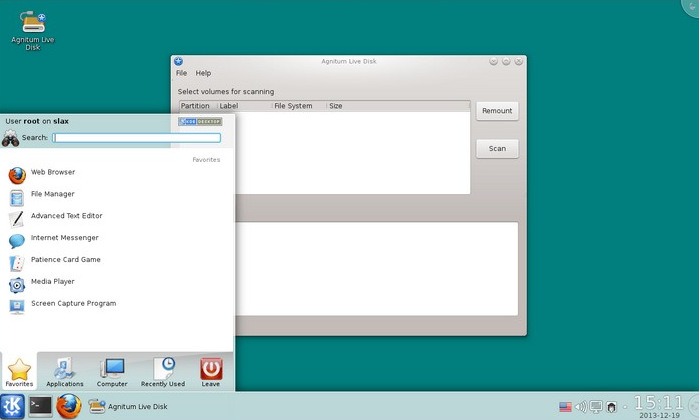Close the Agnitum Live Disk window

(518, 61)
